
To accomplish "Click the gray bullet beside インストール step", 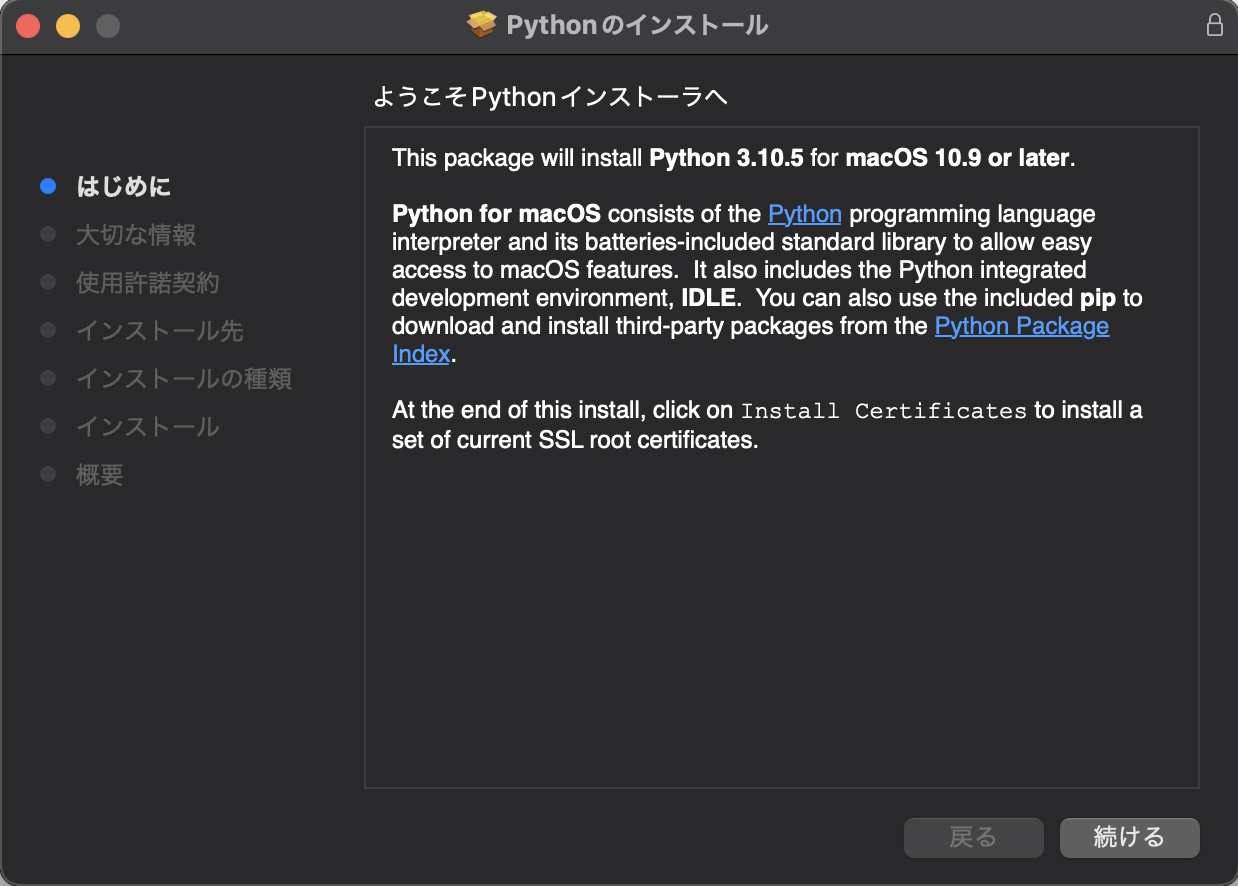I will tap(48, 426).
